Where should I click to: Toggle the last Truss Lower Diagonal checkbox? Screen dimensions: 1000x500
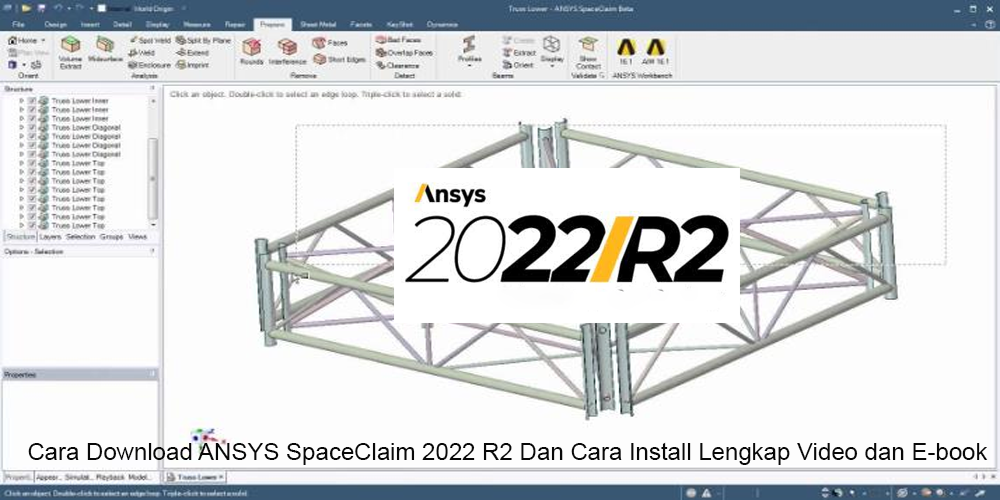32,154
